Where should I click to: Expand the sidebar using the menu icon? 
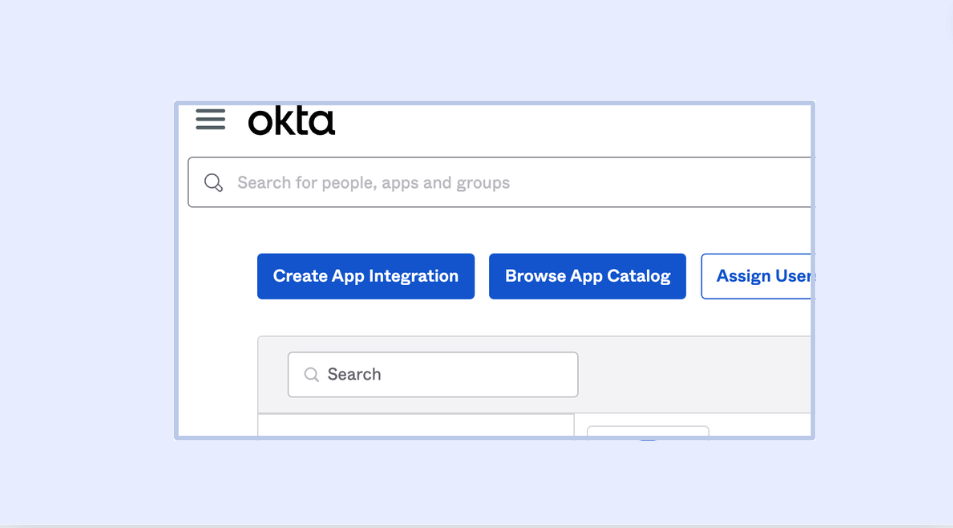[x=210, y=120]
